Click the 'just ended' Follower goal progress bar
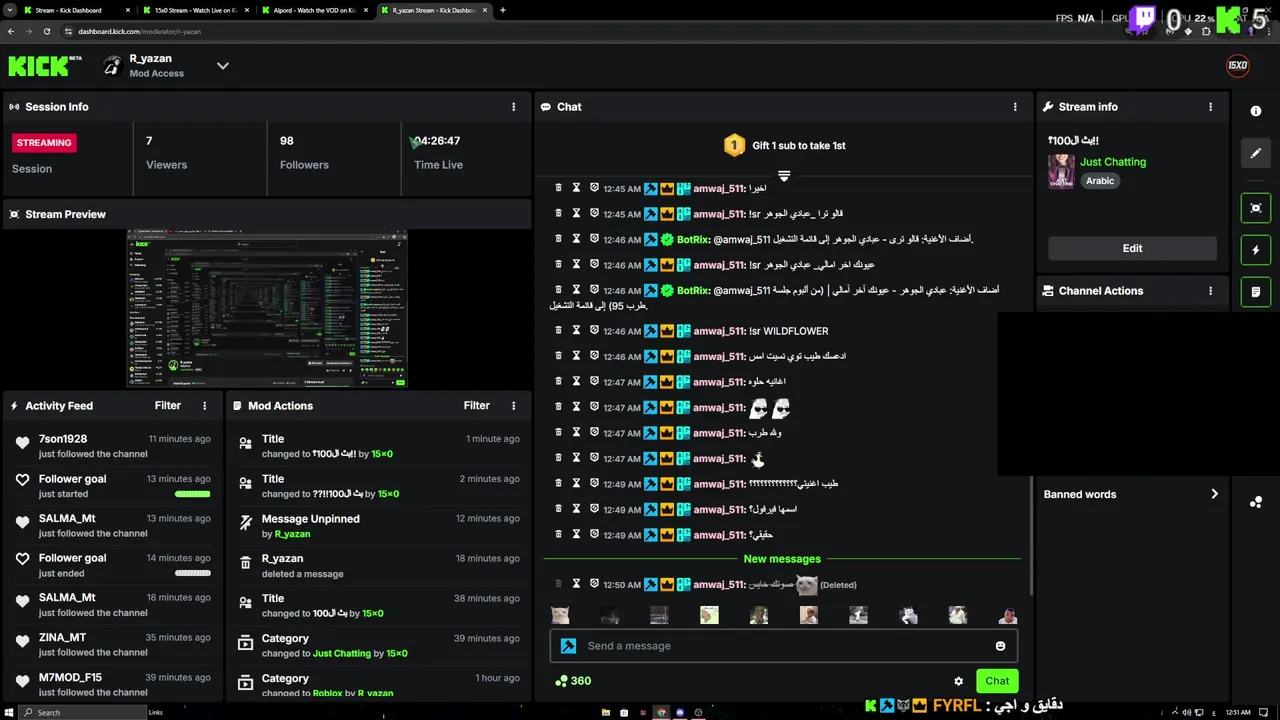This screenshot has height=720, width=1280. click(x=193, y=573)
